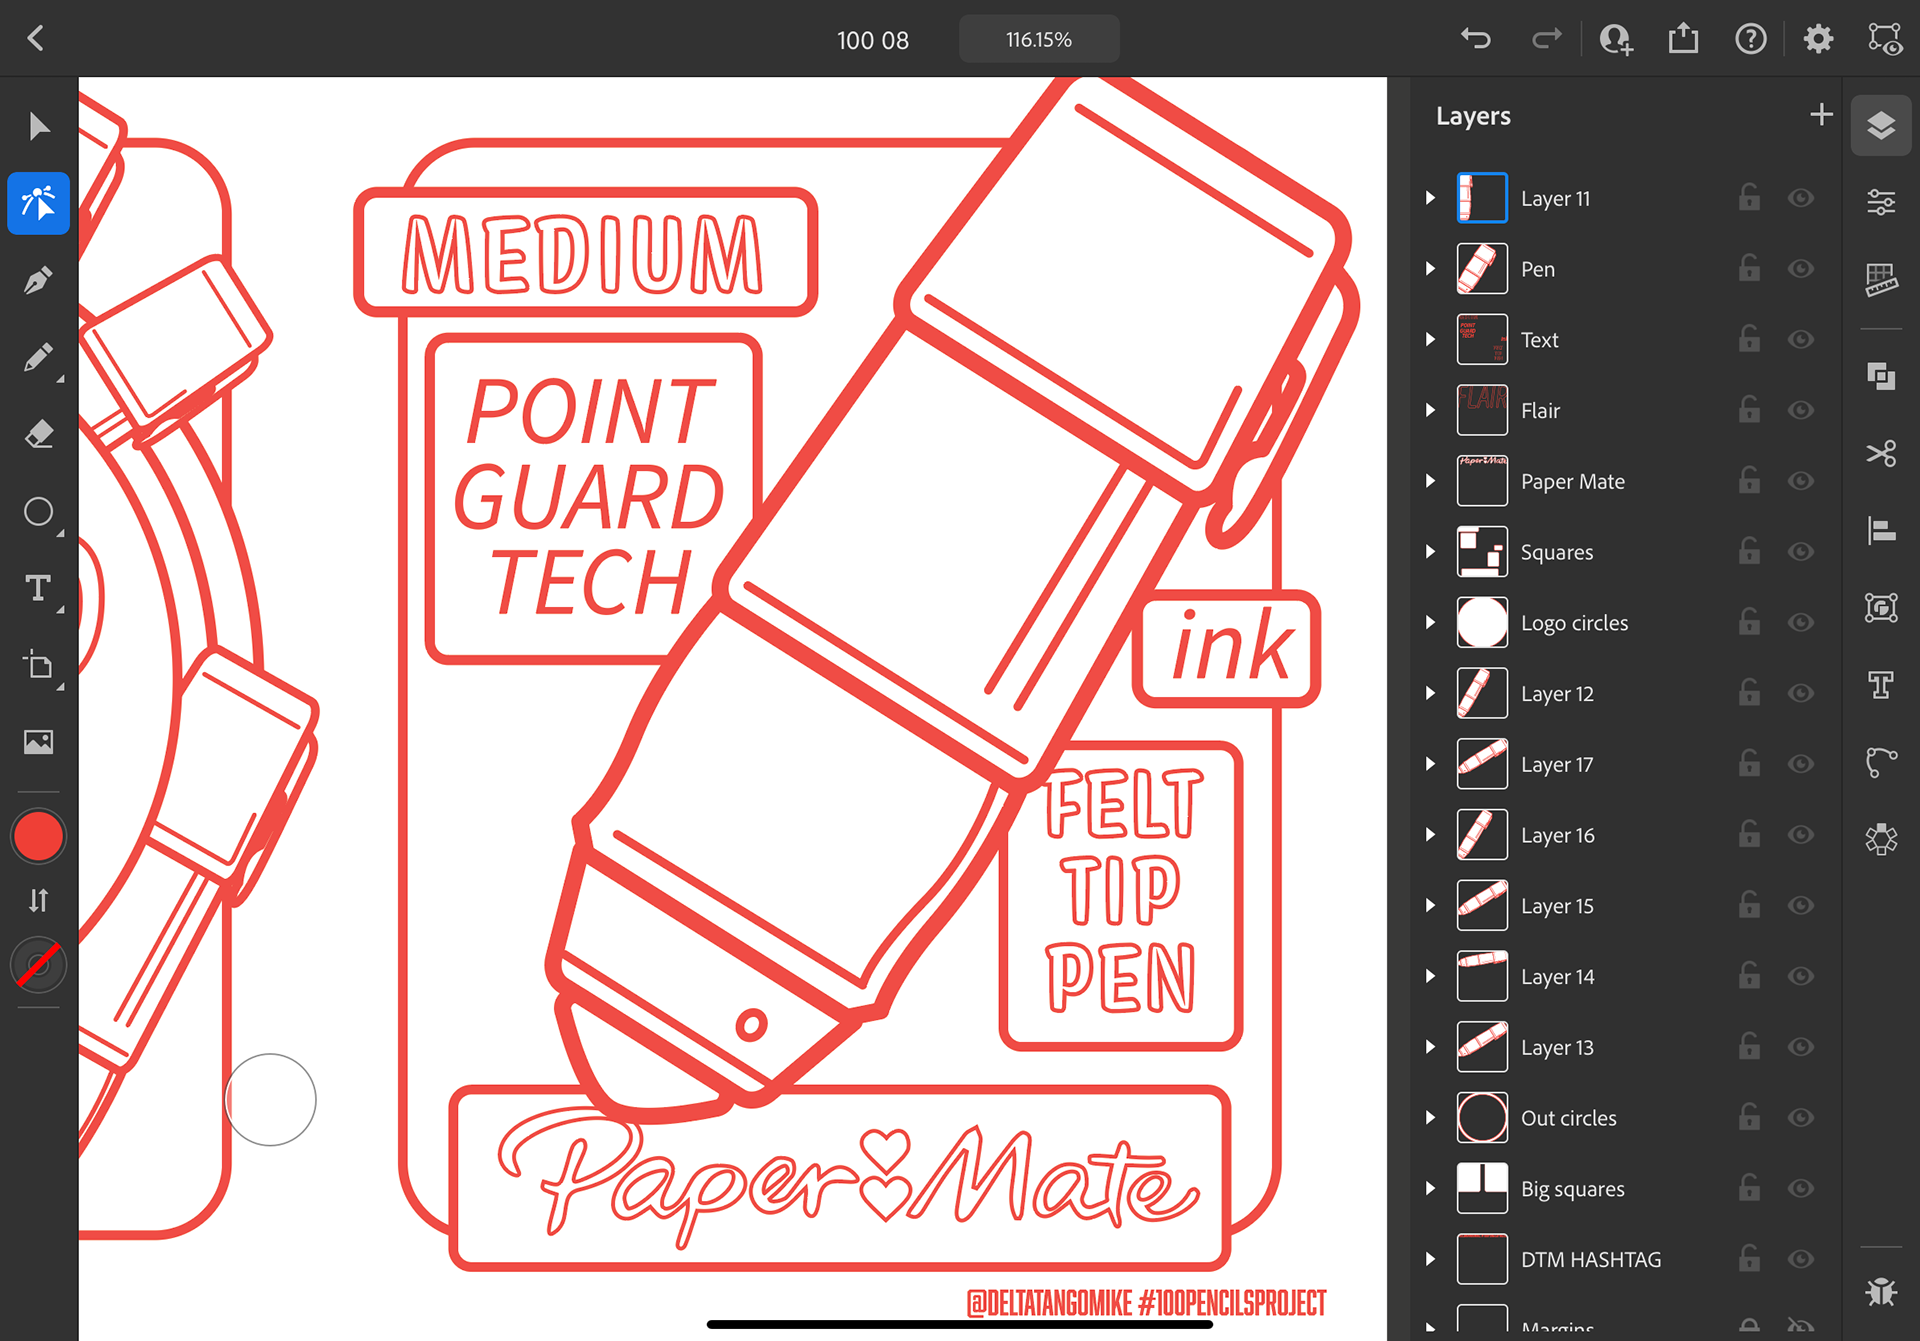This screenshot has width=1920, height=1341.
Task: Hide the Out circles layer
Action: tap(1801, 1118)
